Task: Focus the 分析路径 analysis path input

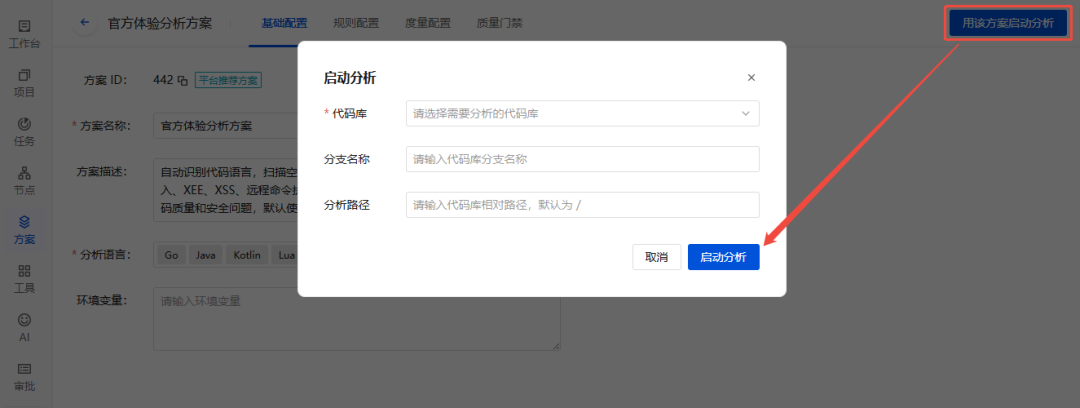Action: pyautogui.click(x=583, y=205)
